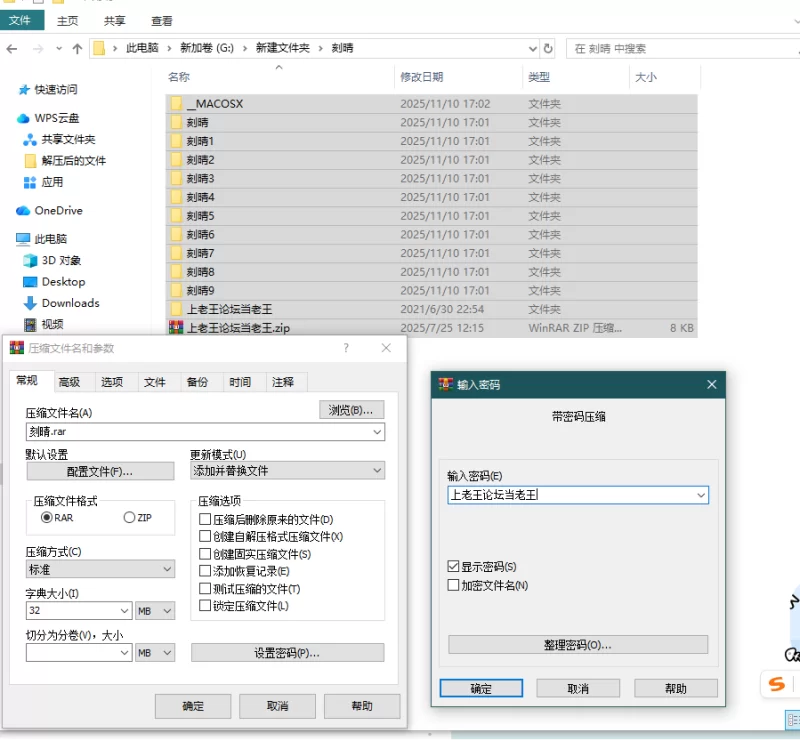
Task: Click the 设置密码(P)... button
Action: [x=287, y=653]
